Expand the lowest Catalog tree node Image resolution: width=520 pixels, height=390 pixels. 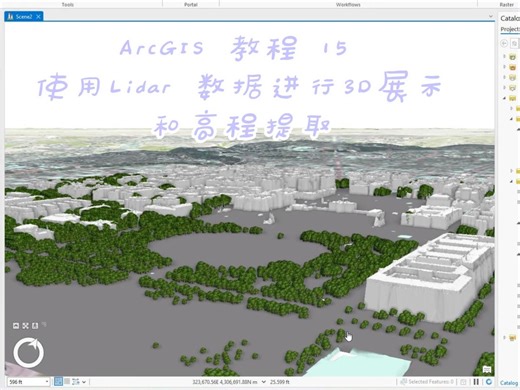505,338
